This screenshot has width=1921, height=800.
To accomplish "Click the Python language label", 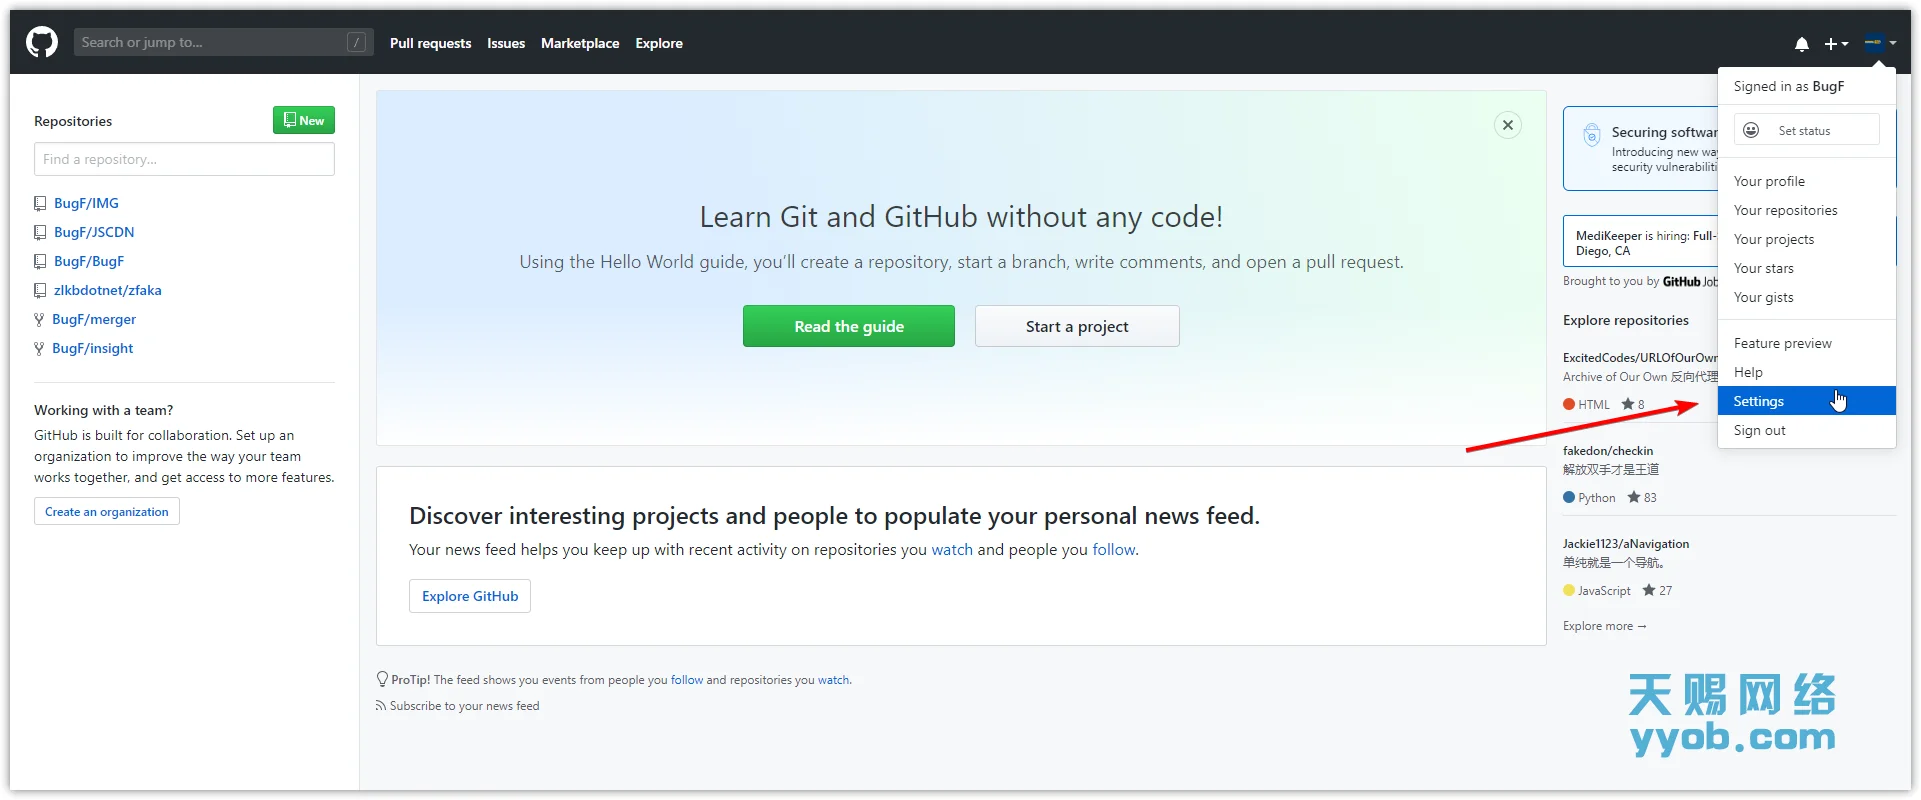I will [x=1597, y=497].
